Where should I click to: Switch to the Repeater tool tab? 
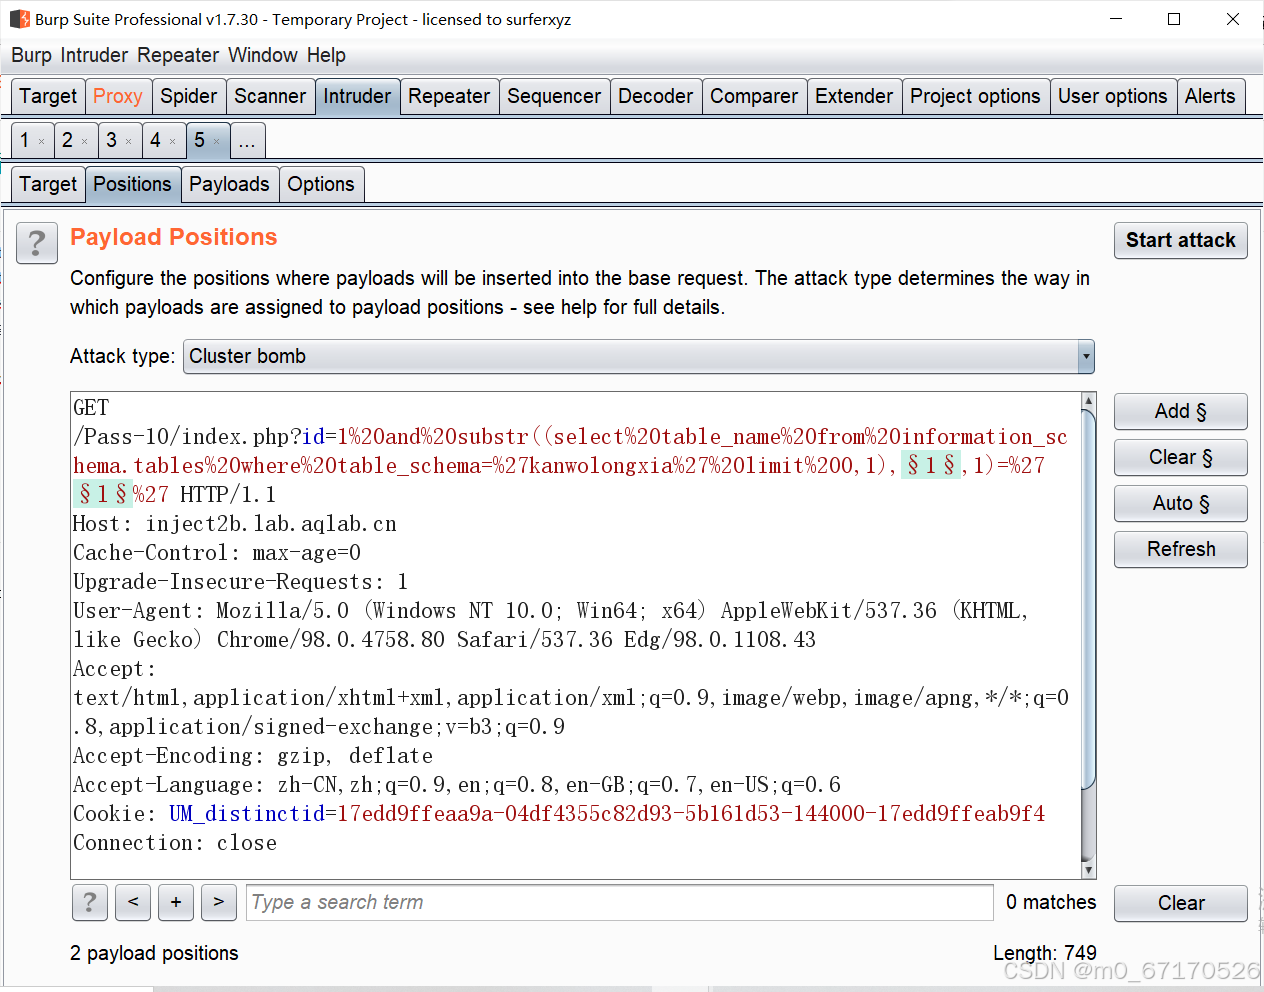pos(449,96)
